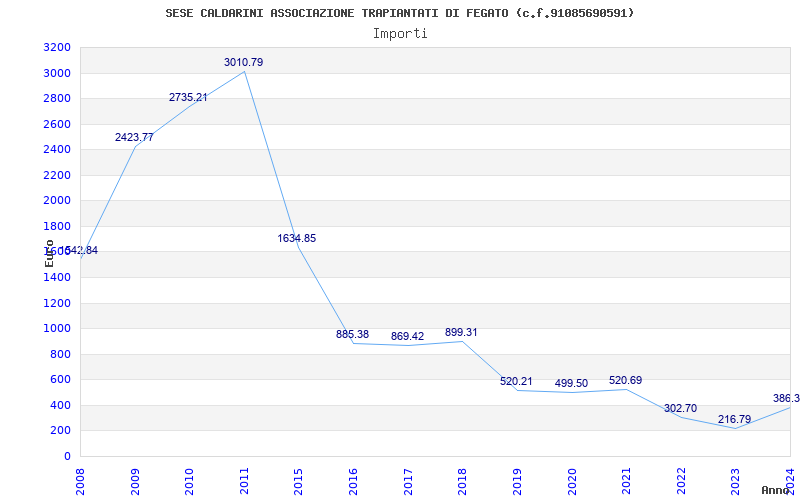The width and height of the screenshot is (800, 500).
Task: Click the x-axis year 2016
Action: pos(353,481)
